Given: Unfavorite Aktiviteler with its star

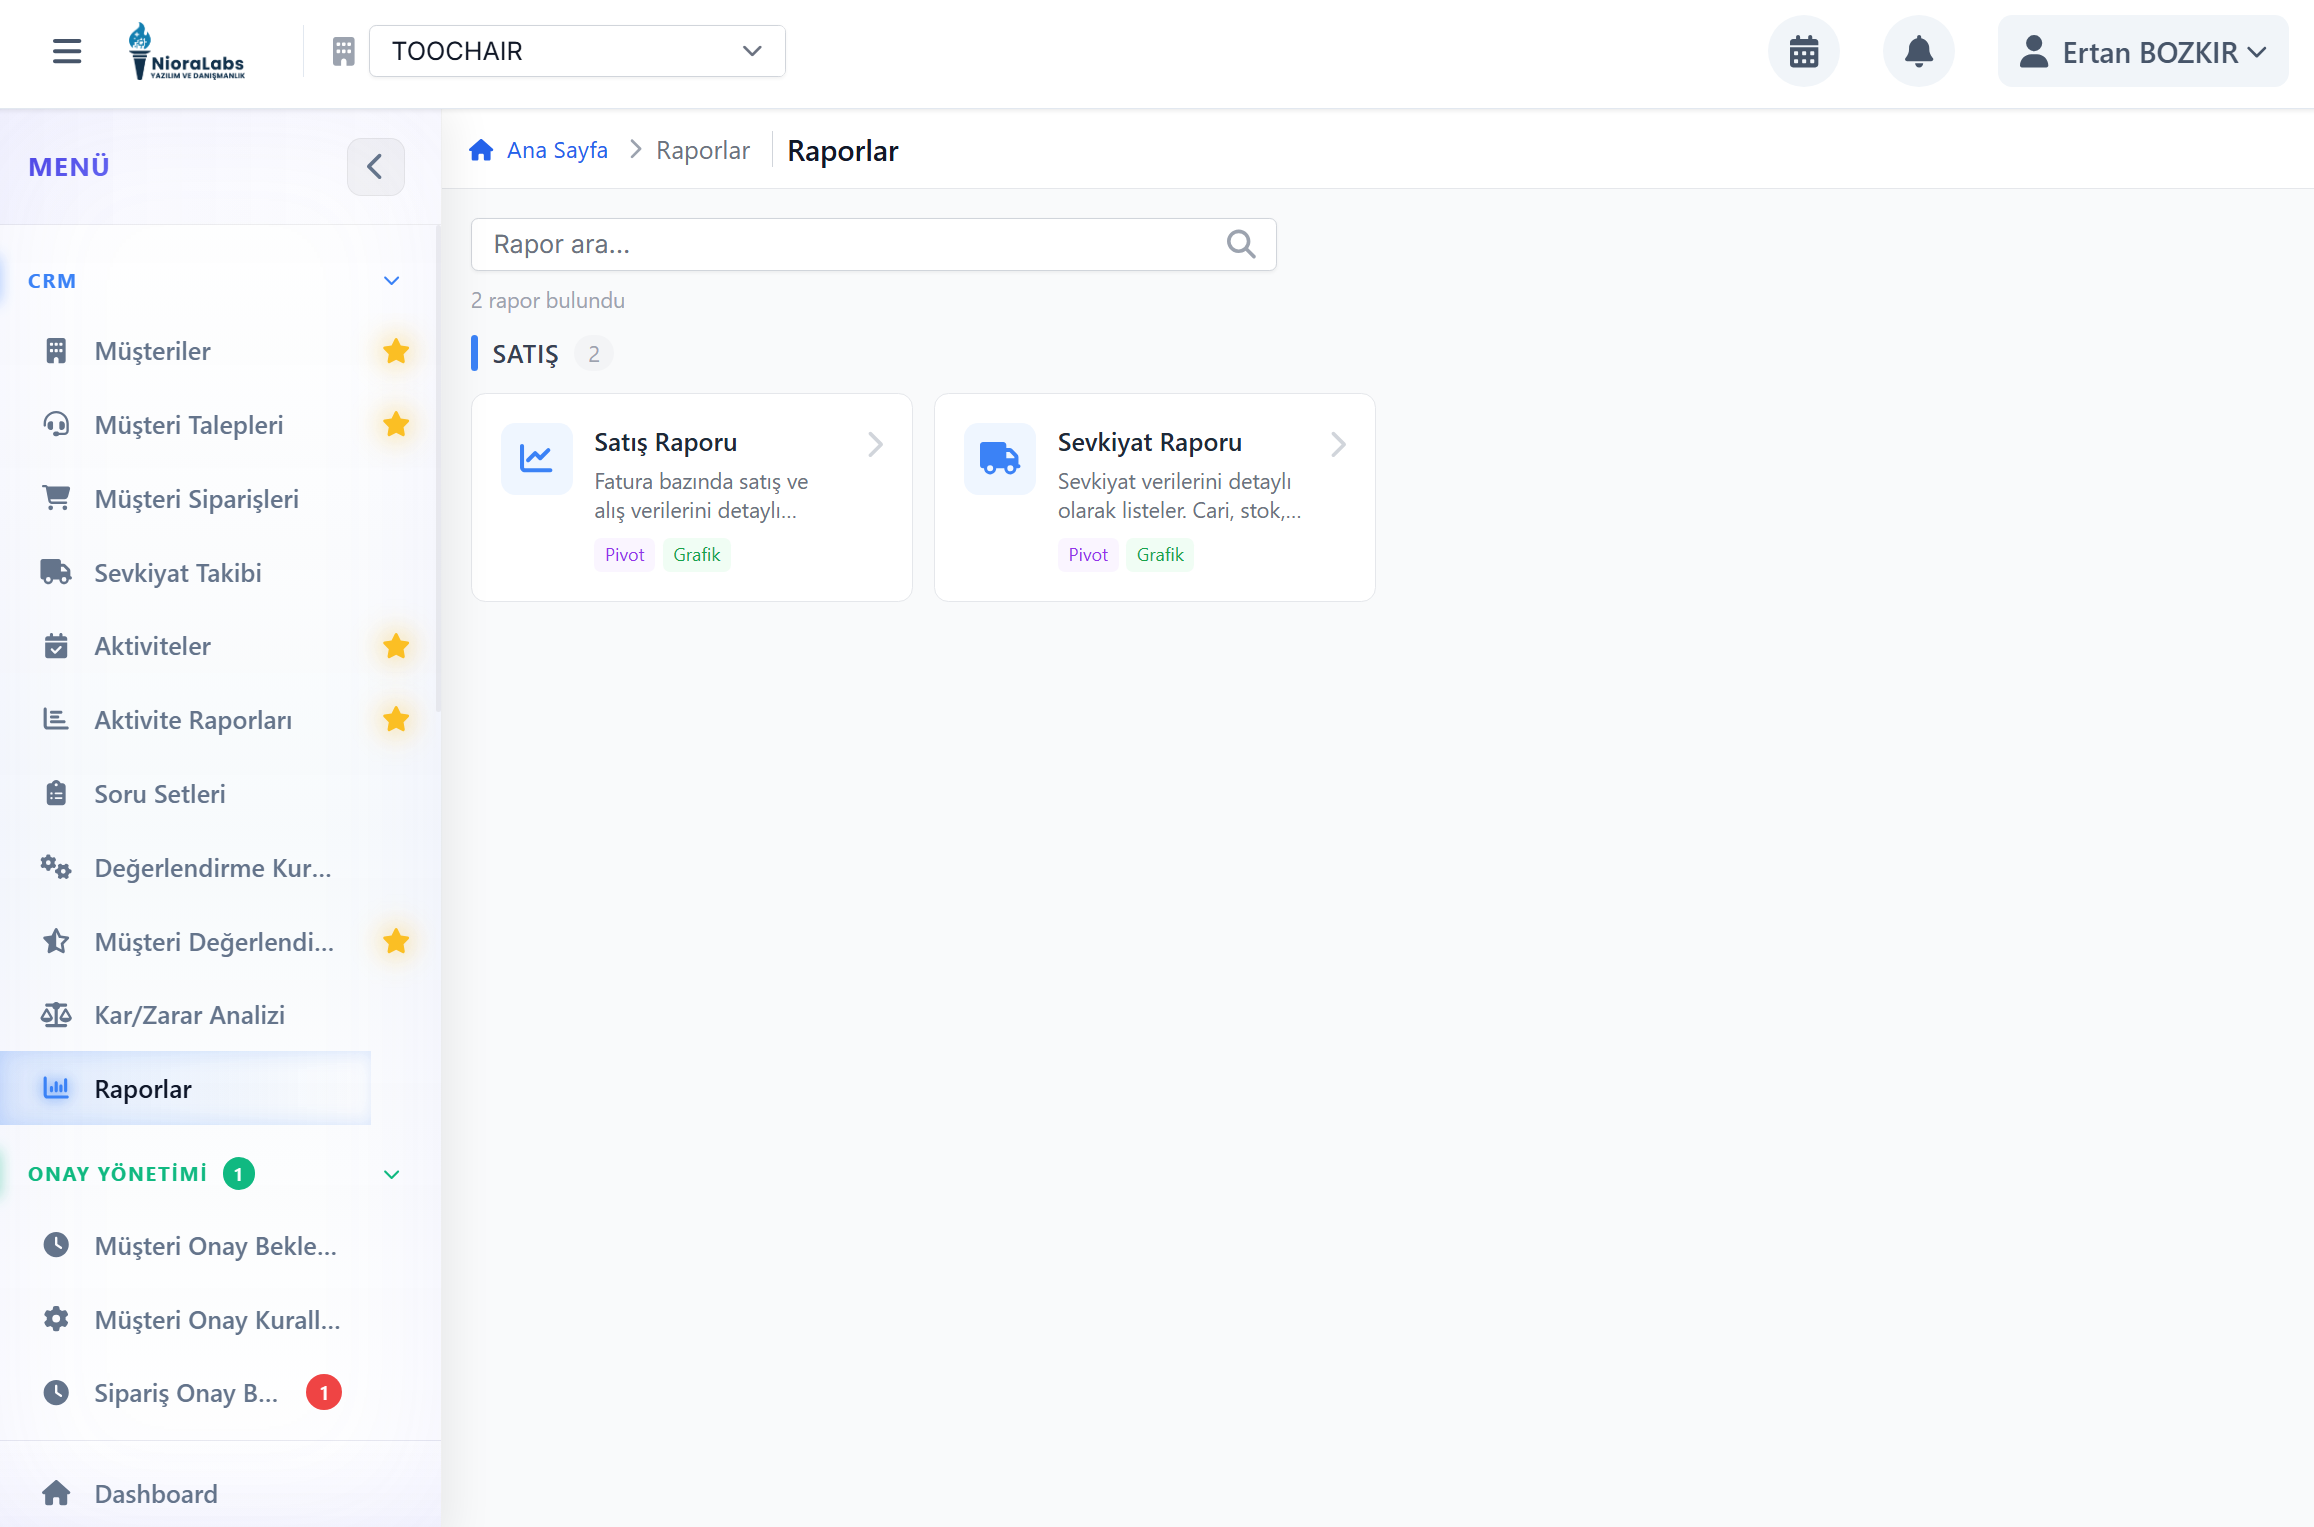Looking at the screenshot, I should tap(396, 646).
